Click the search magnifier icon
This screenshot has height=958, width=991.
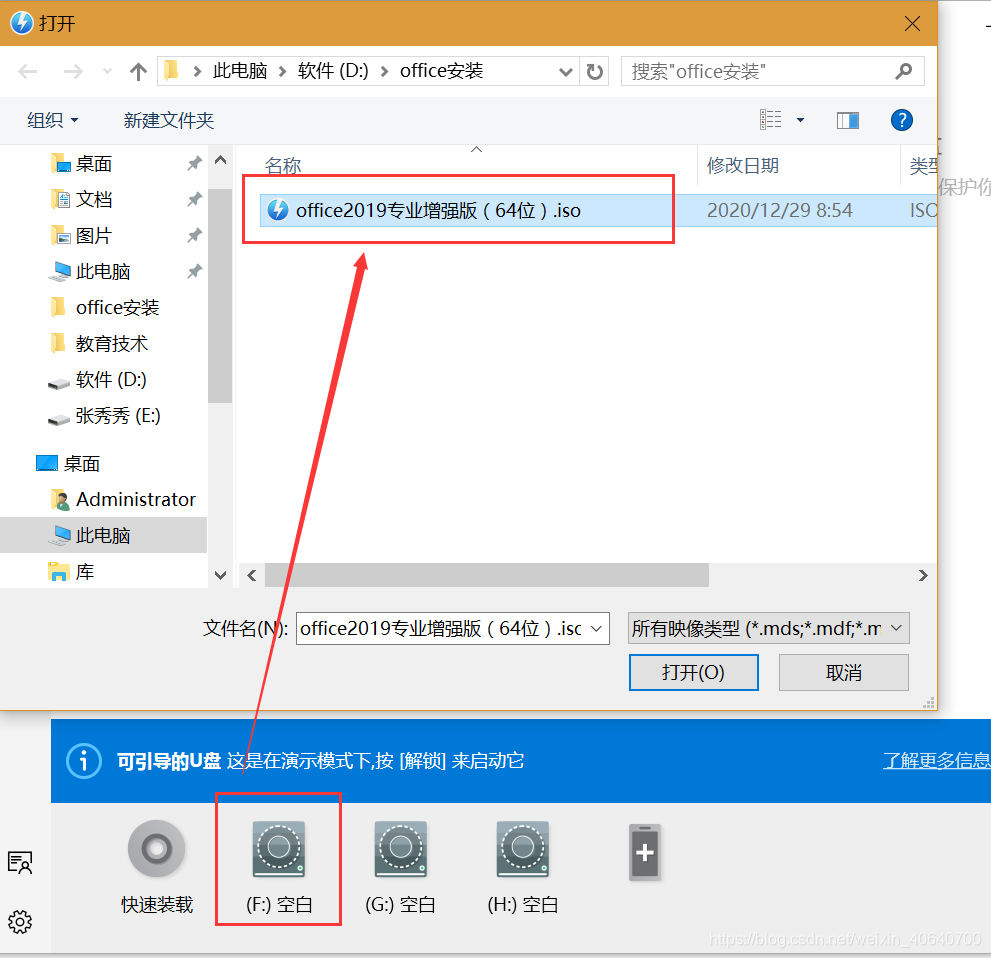click(904, 71)
